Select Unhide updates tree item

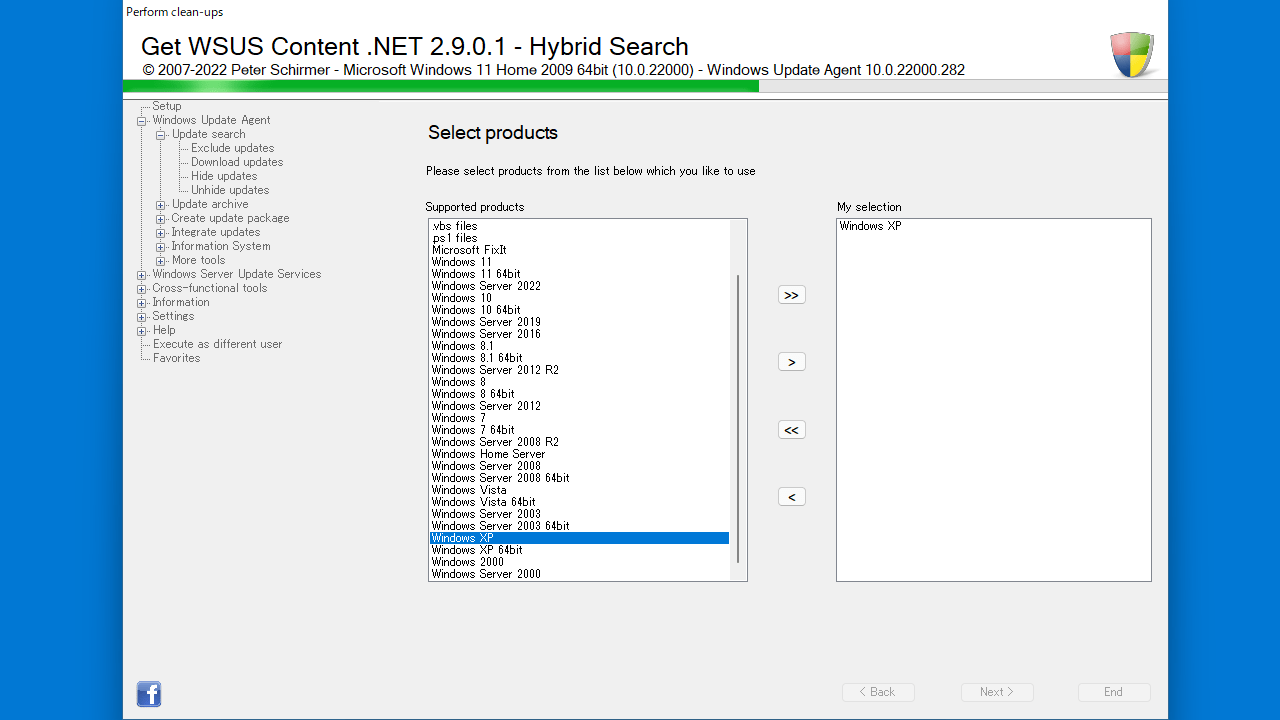[x=230, y=190]
